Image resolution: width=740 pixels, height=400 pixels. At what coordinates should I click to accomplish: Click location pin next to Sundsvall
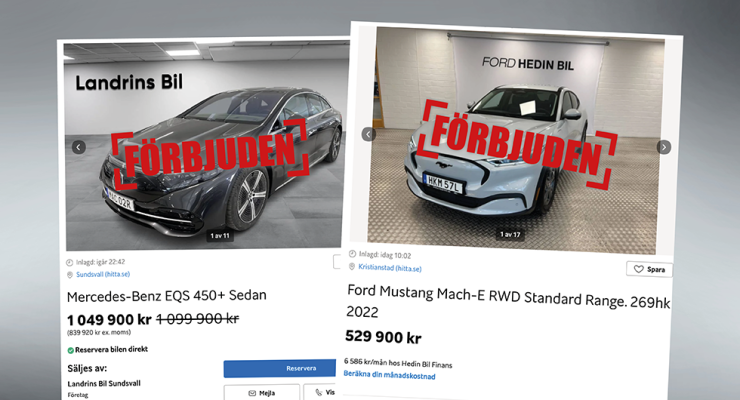click(x=70, y=275)
